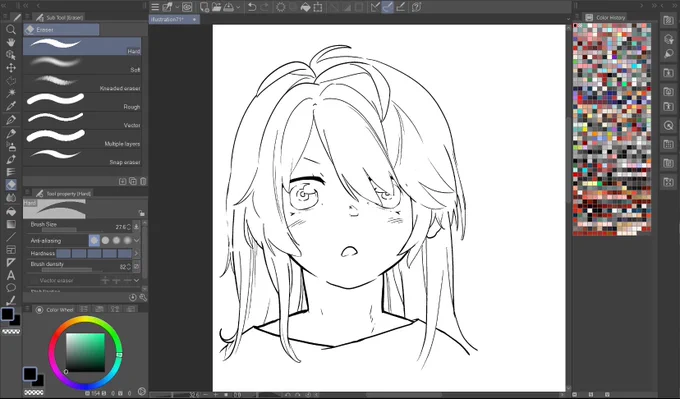Select the first (none) anti-aliasing option
The width and height of the screenshot is (680, 399).
pyautogui.click(x=94, y=240)
